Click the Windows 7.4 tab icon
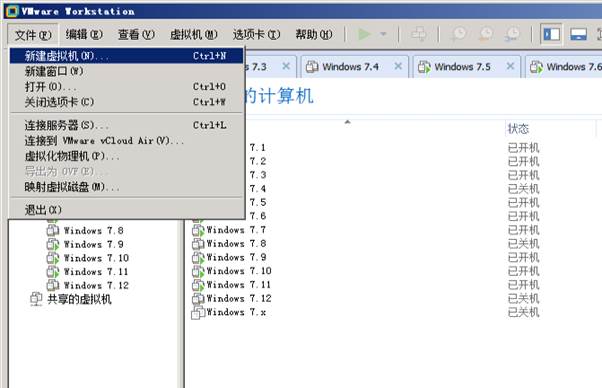This screenshot has width=602, height=388. (x=312, y=67)
